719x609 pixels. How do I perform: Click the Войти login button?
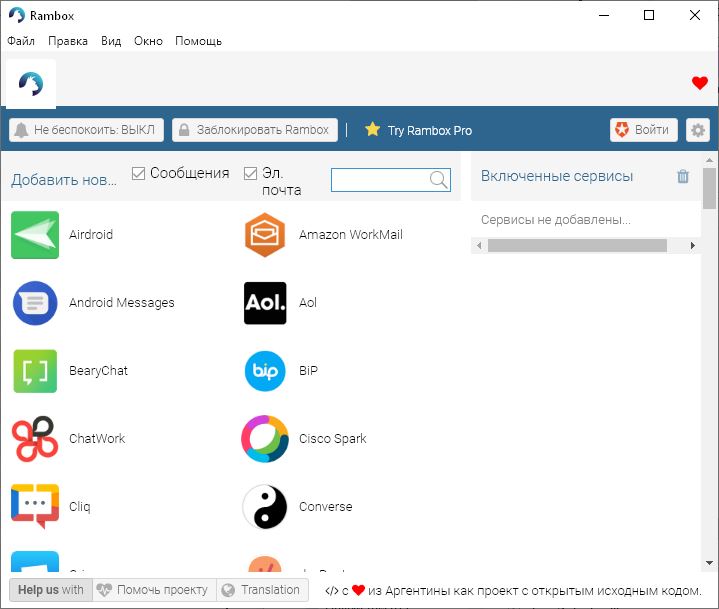[x=643, y=130]
